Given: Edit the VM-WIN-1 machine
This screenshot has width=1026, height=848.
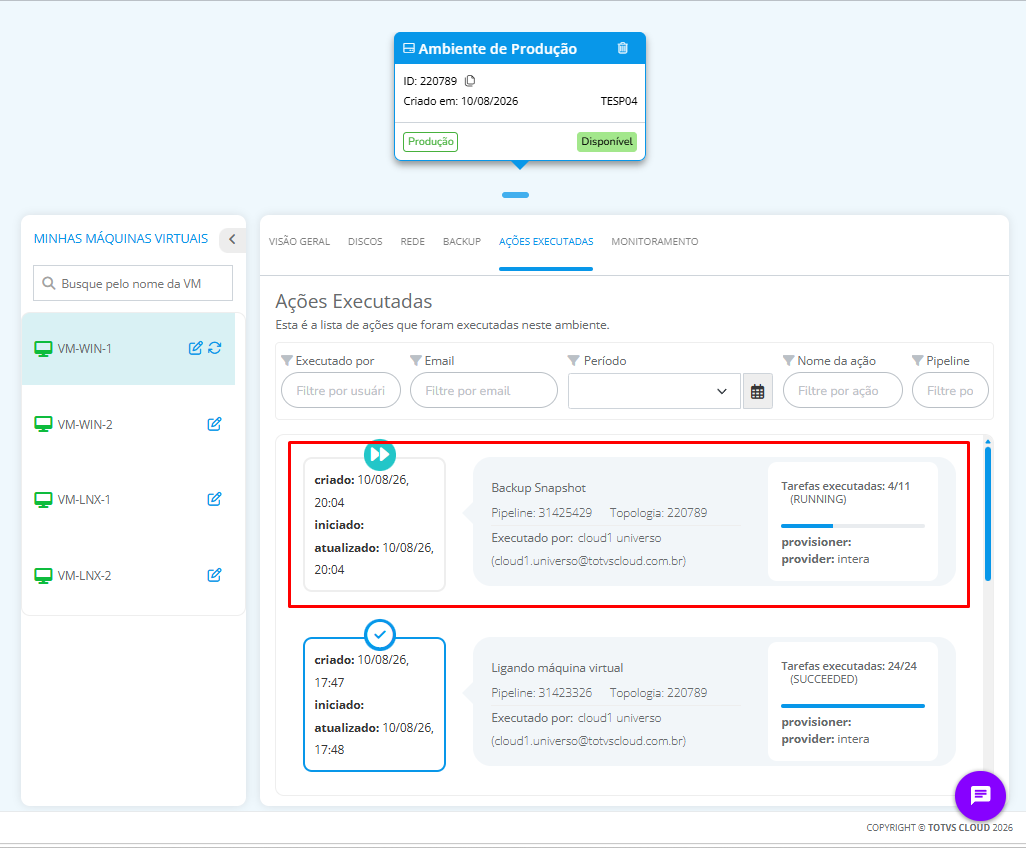Looking at the screenshot, I should [x=195, y=348].
